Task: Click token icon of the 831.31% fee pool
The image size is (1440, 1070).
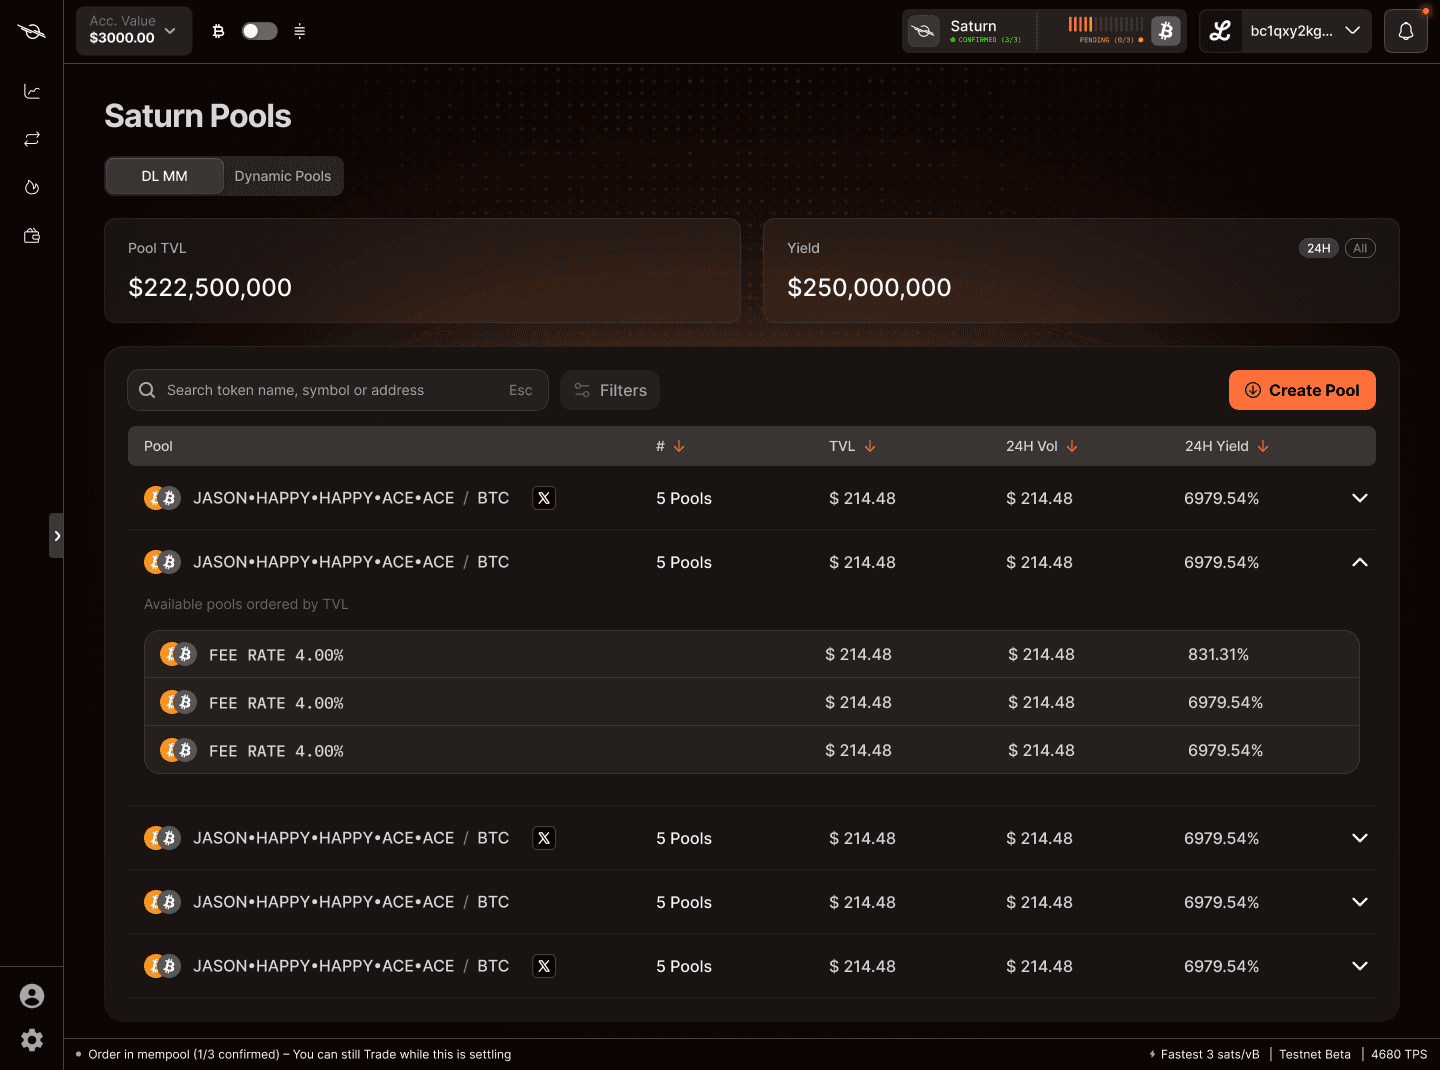Action: click(178, 654)
